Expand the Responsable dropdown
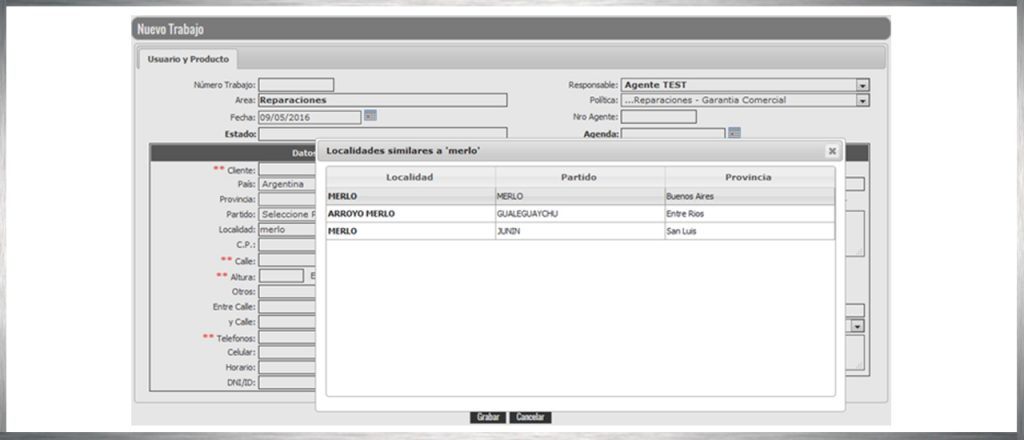1024x440 pixels. (x=862, y=86)
